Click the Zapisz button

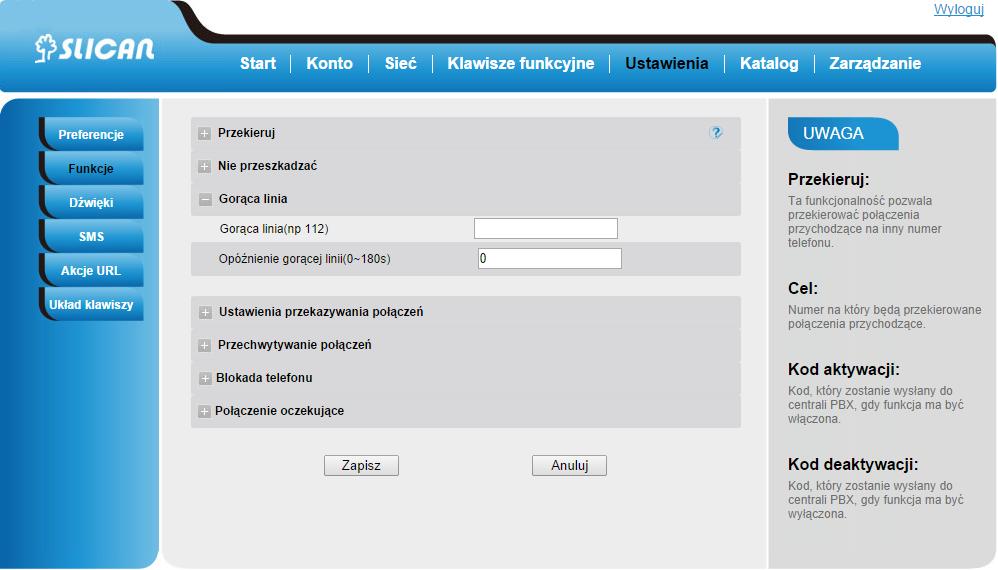click(x=361, y=466)
